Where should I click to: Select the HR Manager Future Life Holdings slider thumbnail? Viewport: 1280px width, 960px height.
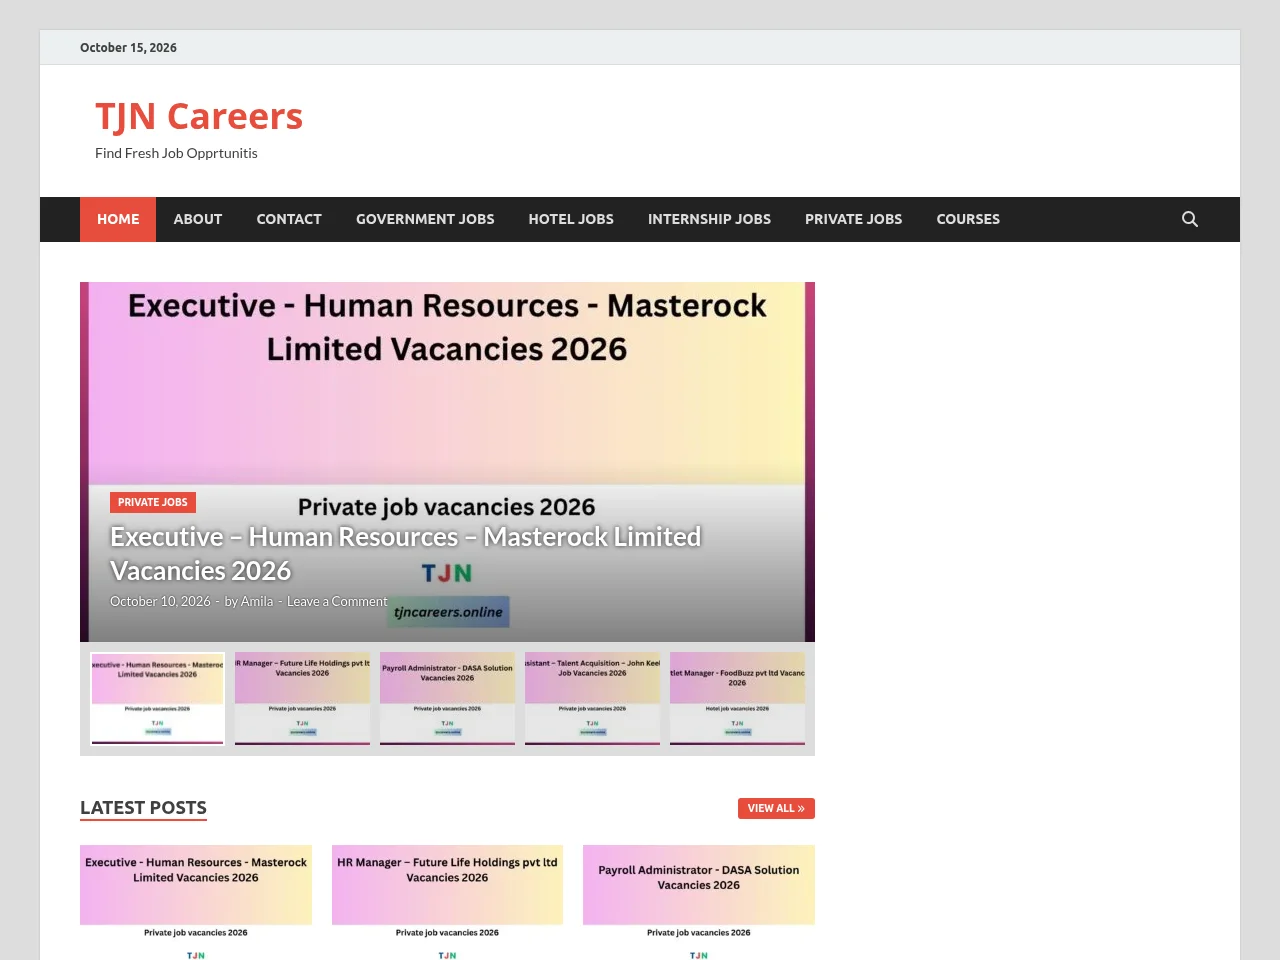302,698
